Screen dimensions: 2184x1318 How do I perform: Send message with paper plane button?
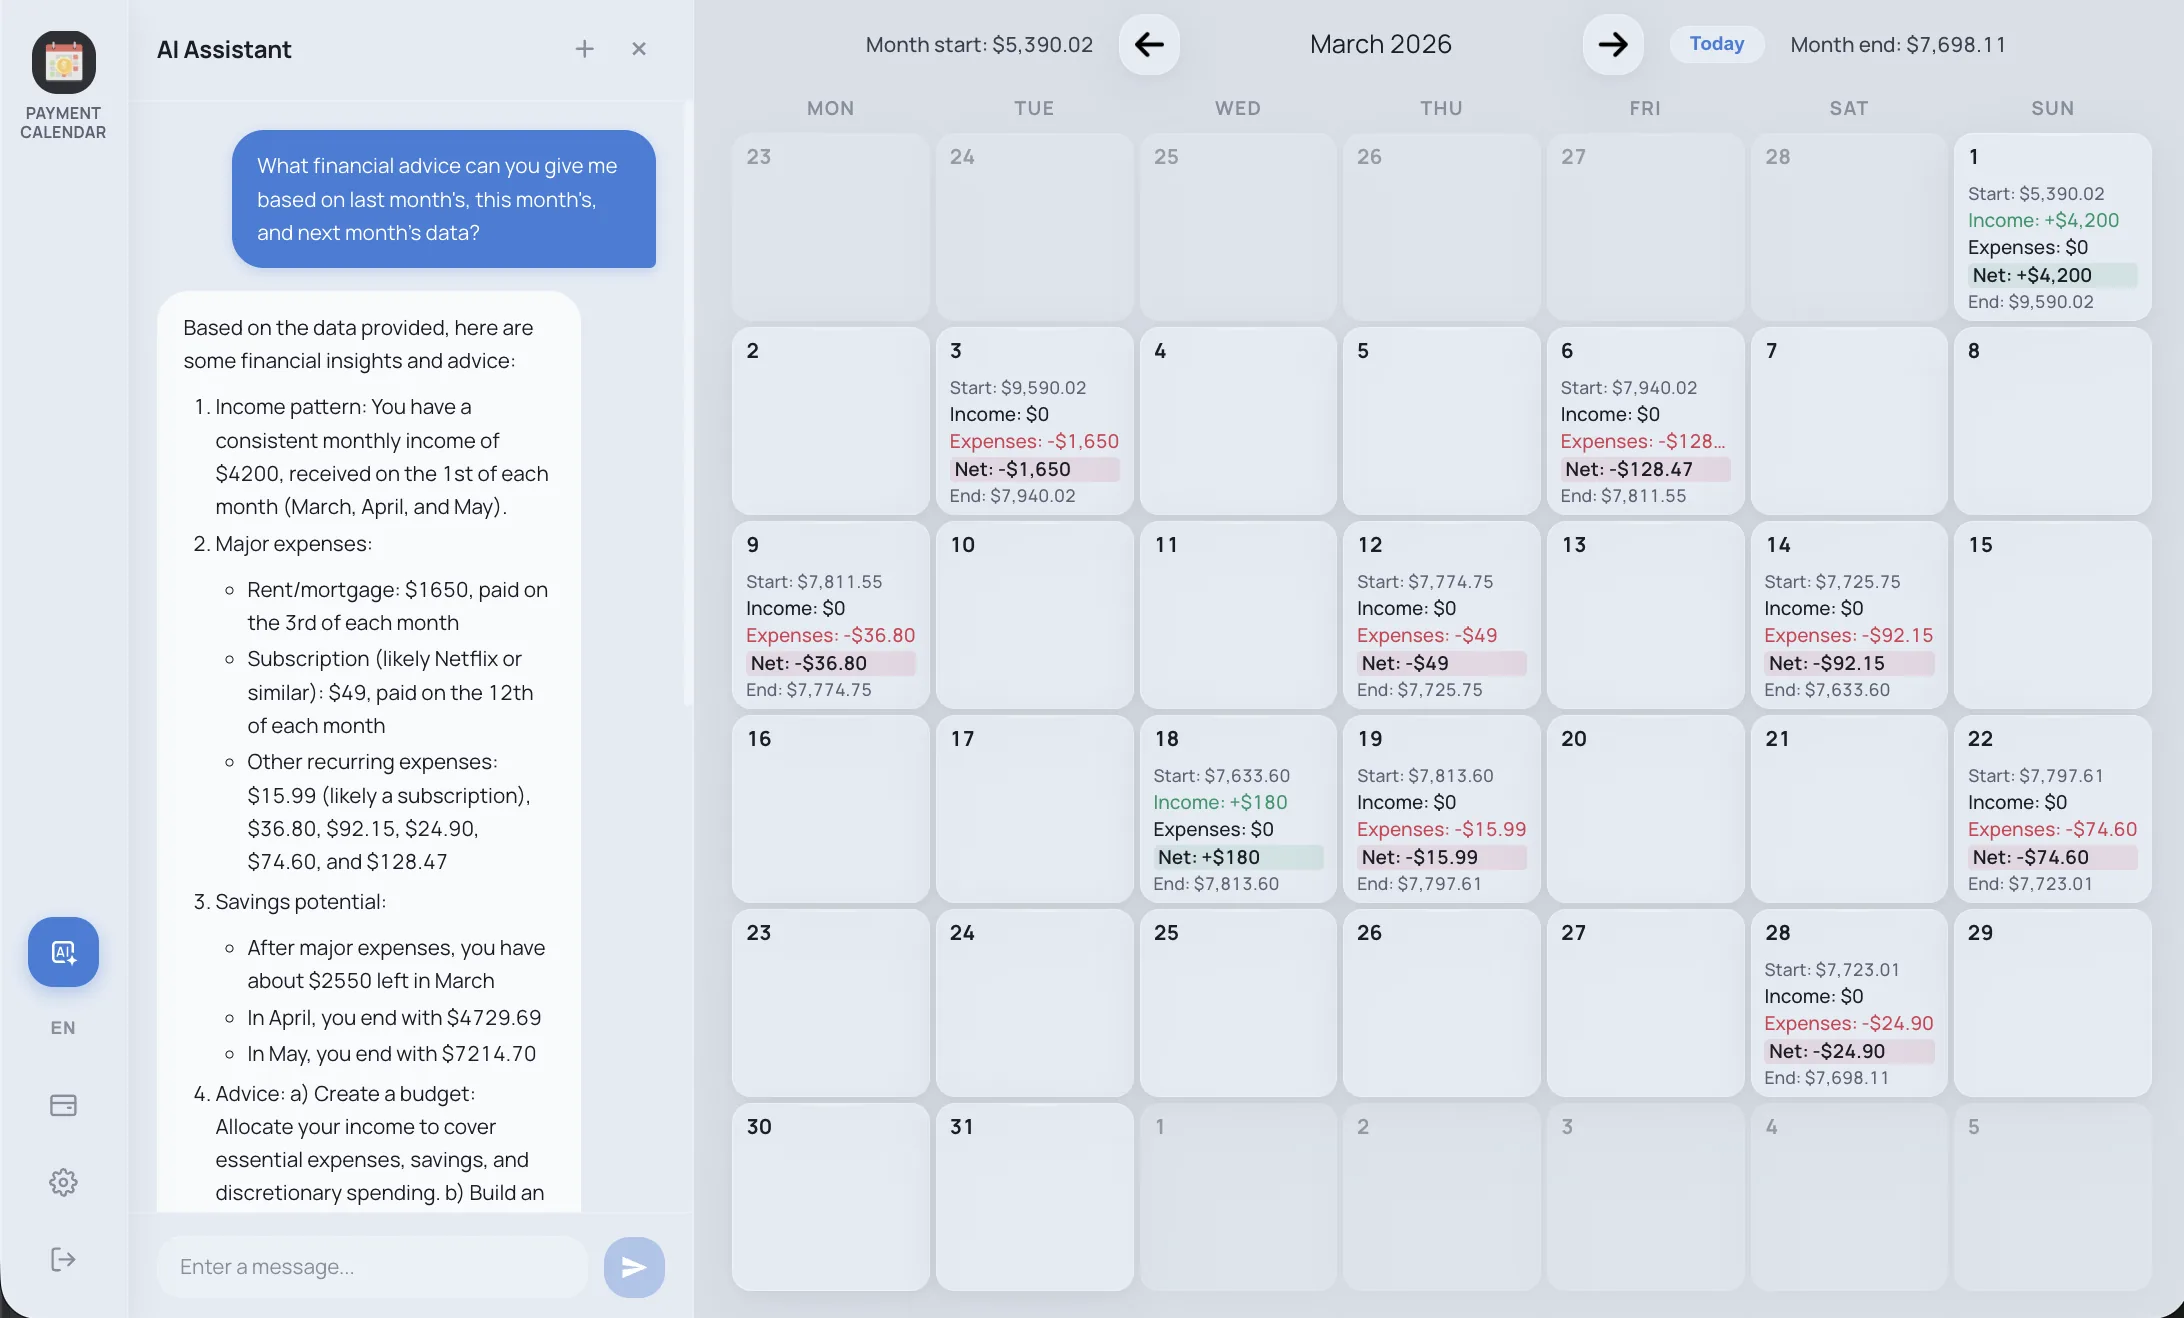[634, 1267]
